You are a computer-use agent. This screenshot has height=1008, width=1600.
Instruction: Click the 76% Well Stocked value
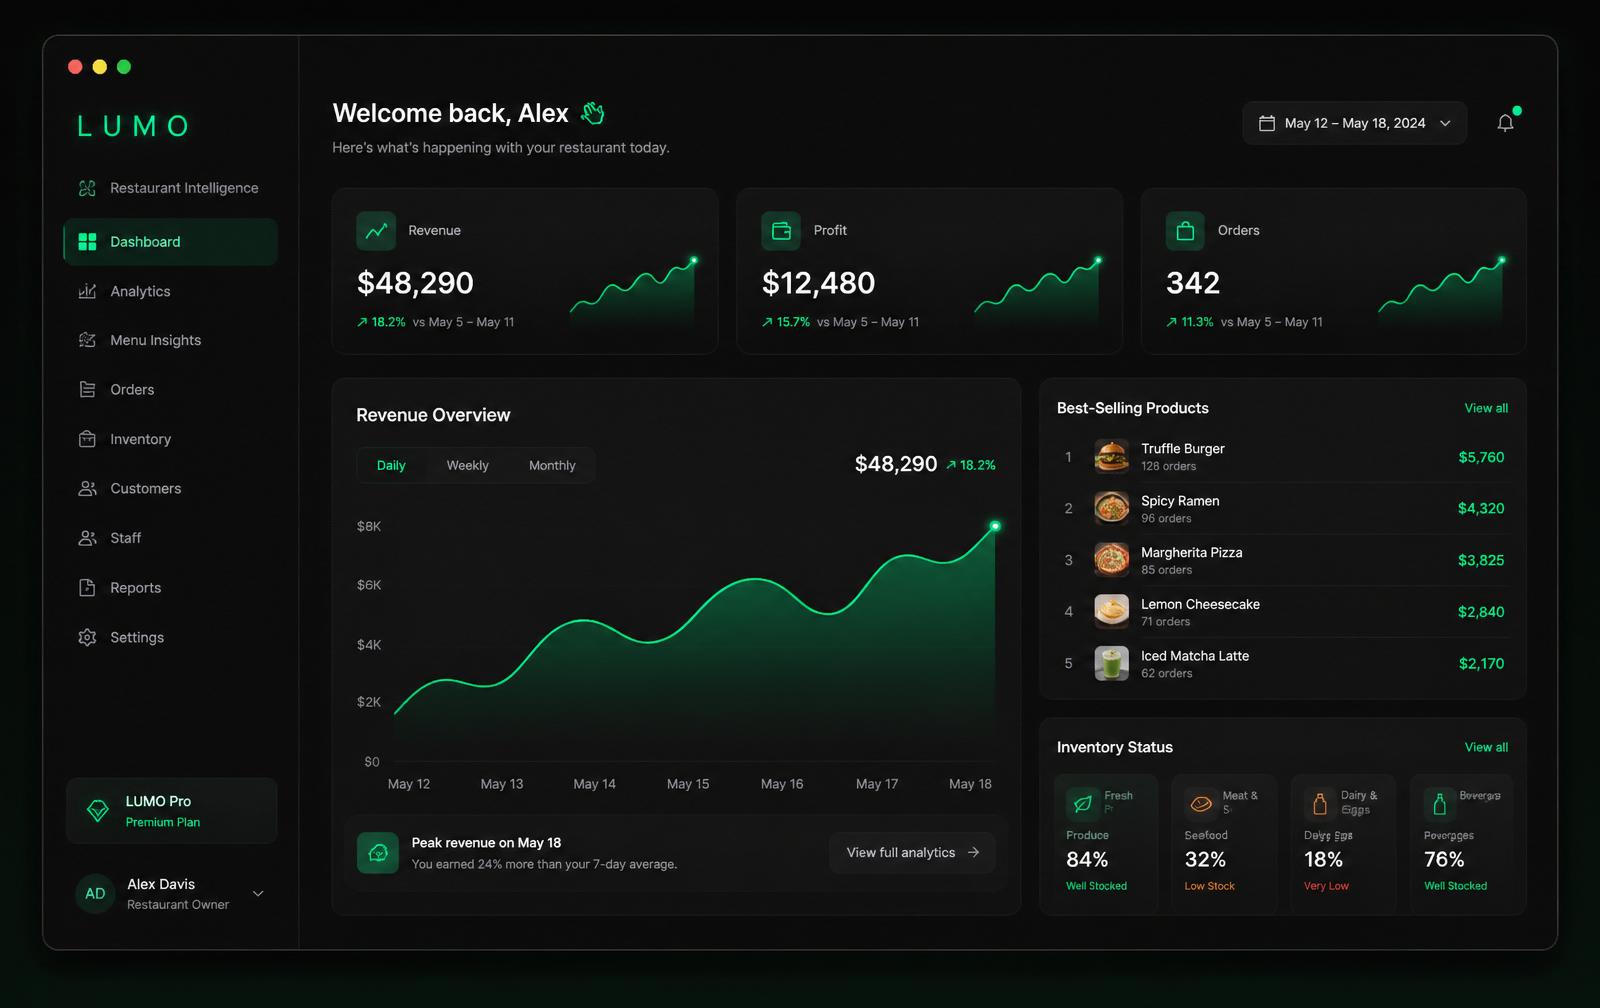coord(1444,860)
